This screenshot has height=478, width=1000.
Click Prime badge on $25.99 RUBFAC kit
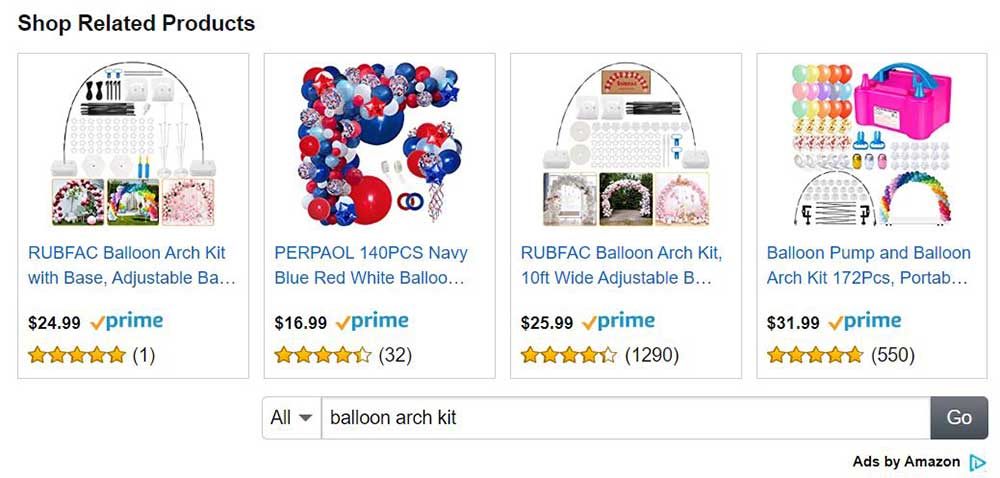coord(618,322)
